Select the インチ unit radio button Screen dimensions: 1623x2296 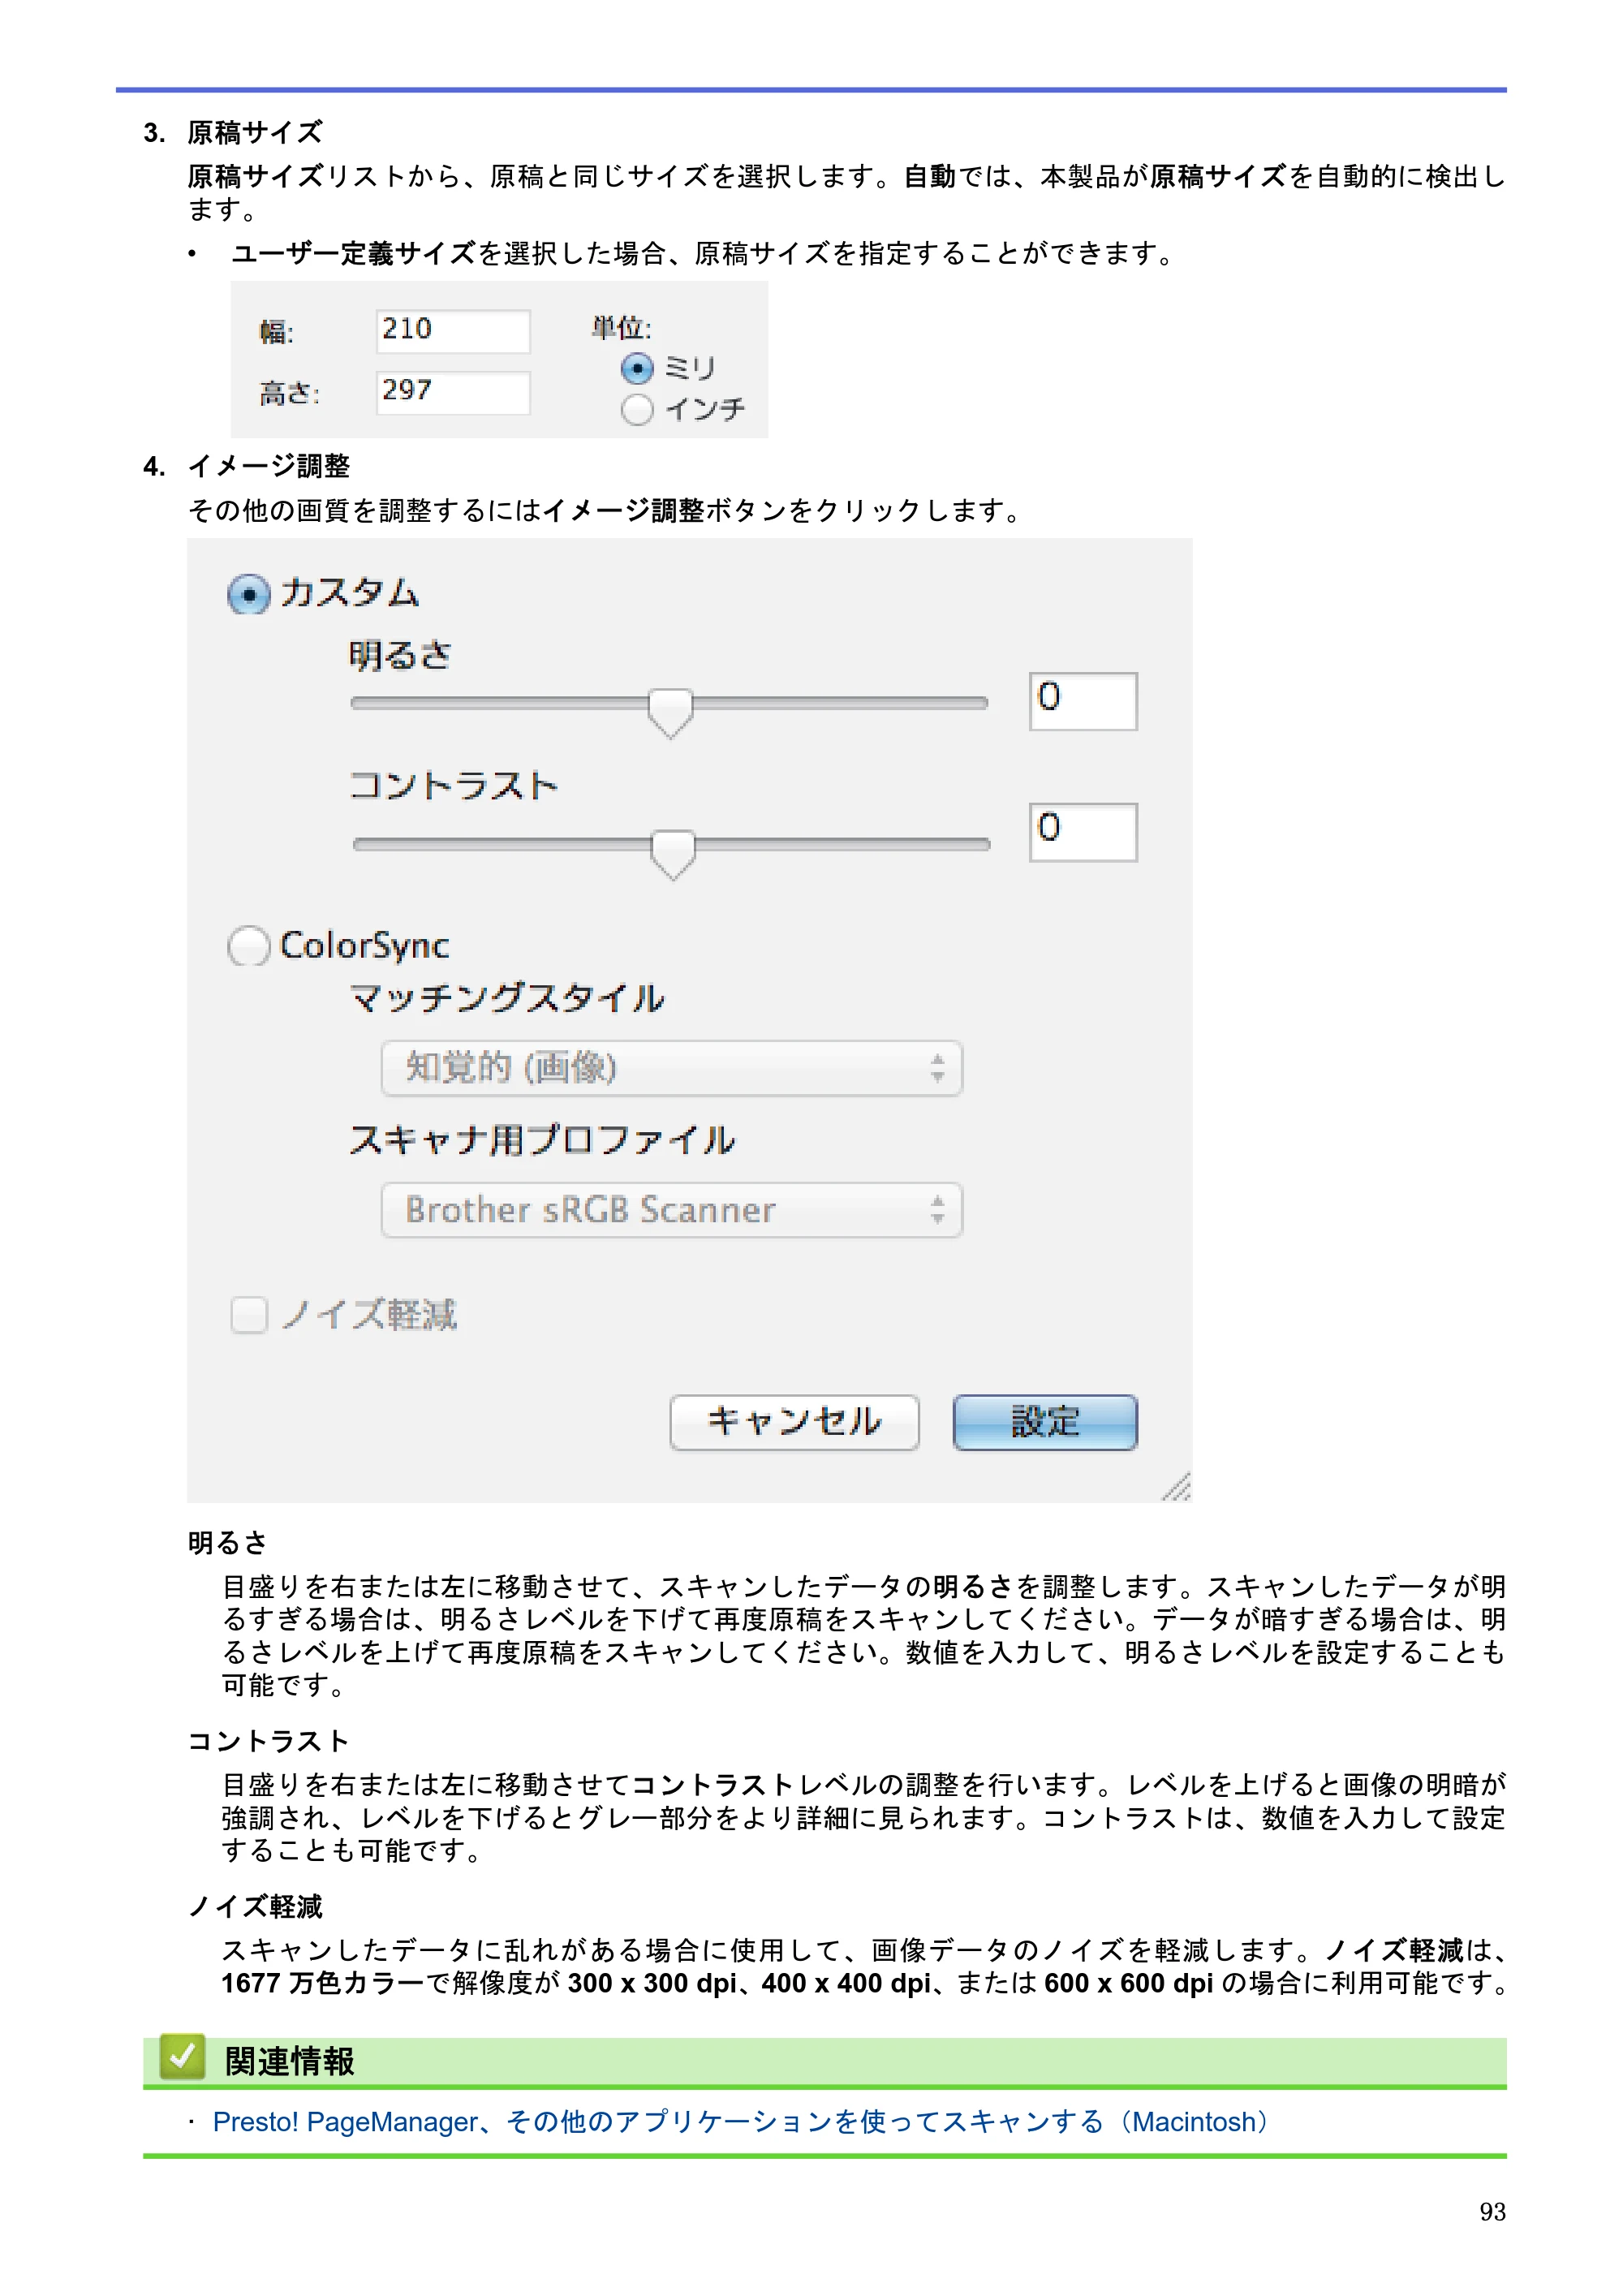(637, 409)
